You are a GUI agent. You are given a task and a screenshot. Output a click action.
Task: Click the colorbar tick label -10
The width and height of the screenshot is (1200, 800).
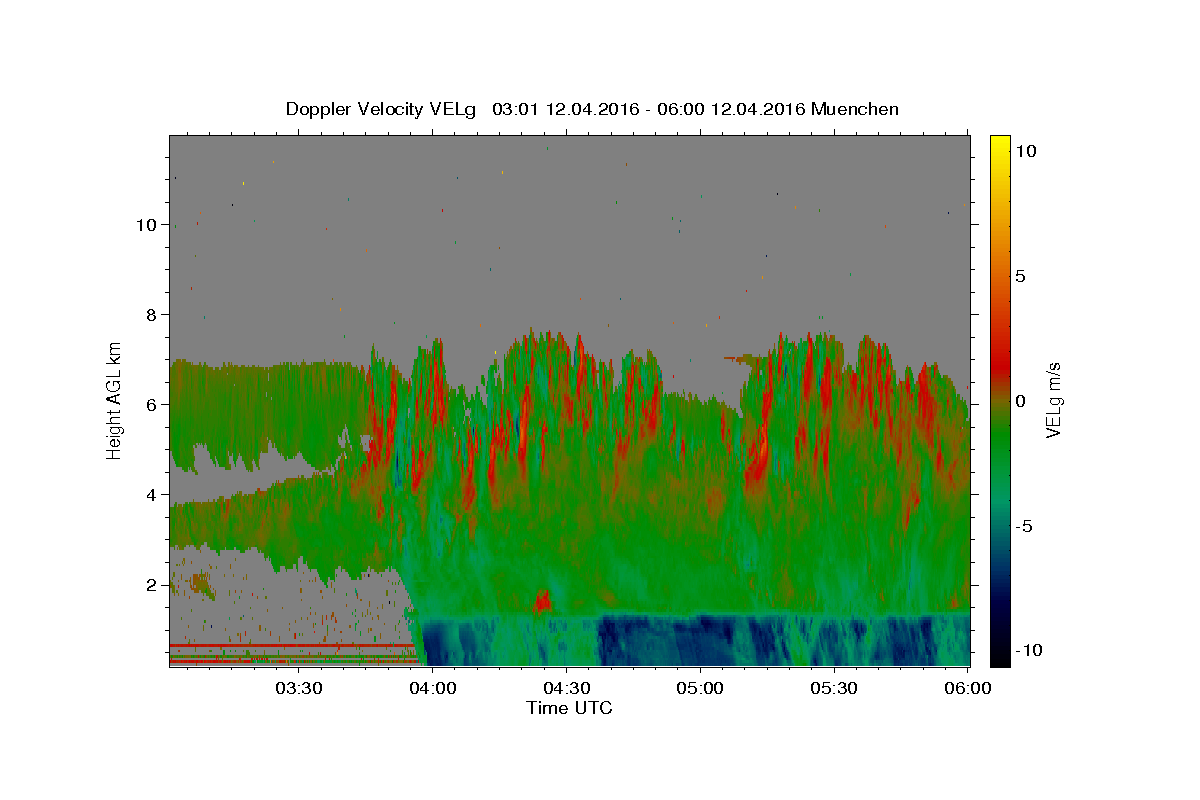(x=1027, y=650)
